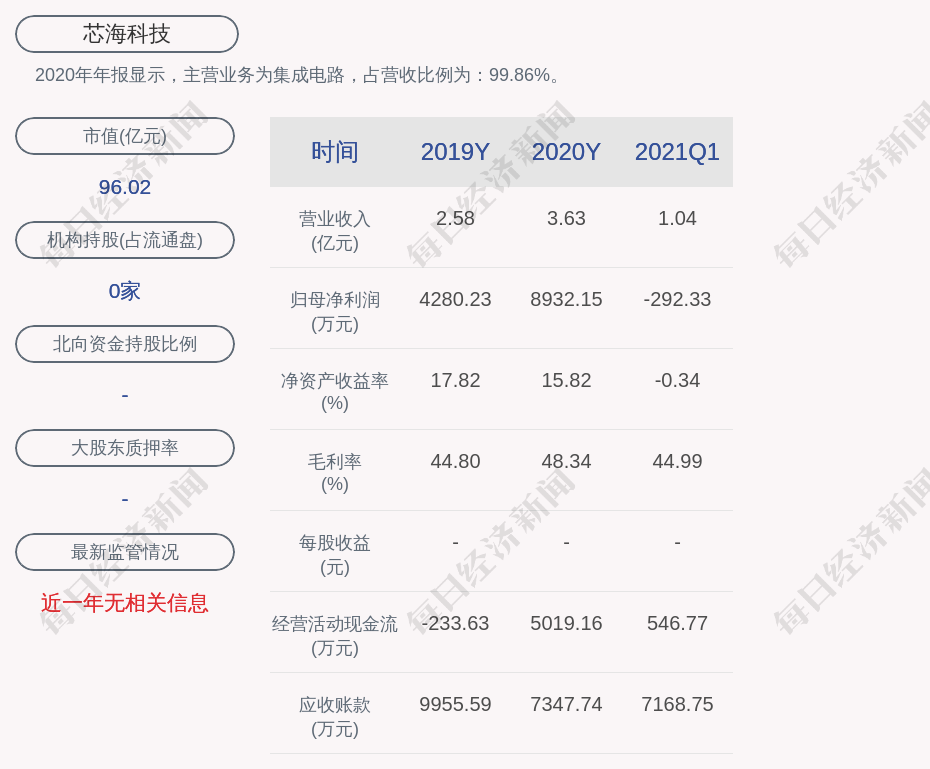Select the 0家 institution holding value

click(x=125, y=291)
